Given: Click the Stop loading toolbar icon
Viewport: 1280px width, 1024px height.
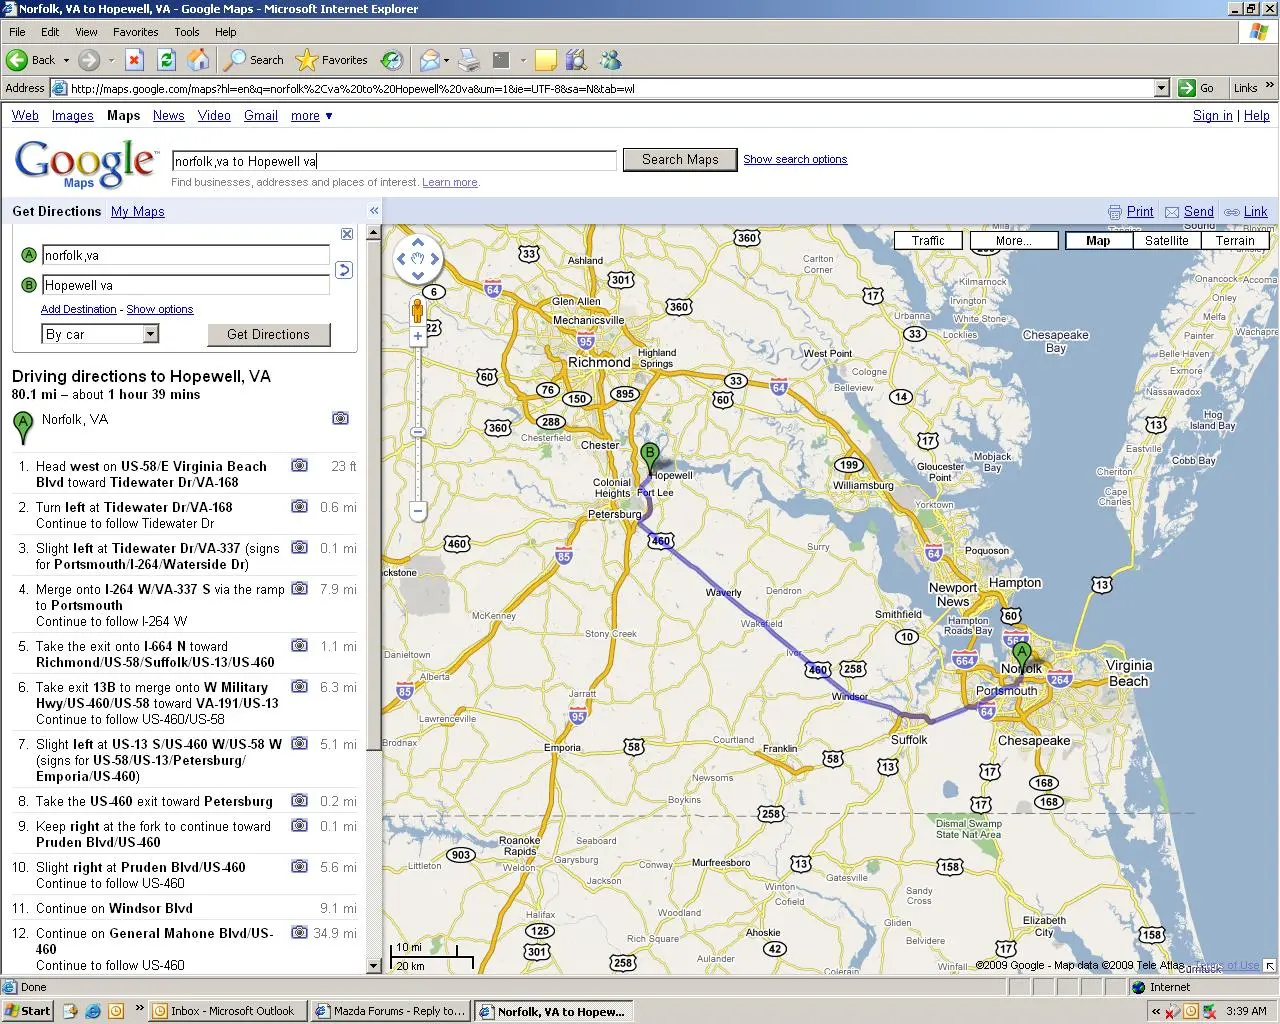Looking at the screenshot, I should pos(134,60).
